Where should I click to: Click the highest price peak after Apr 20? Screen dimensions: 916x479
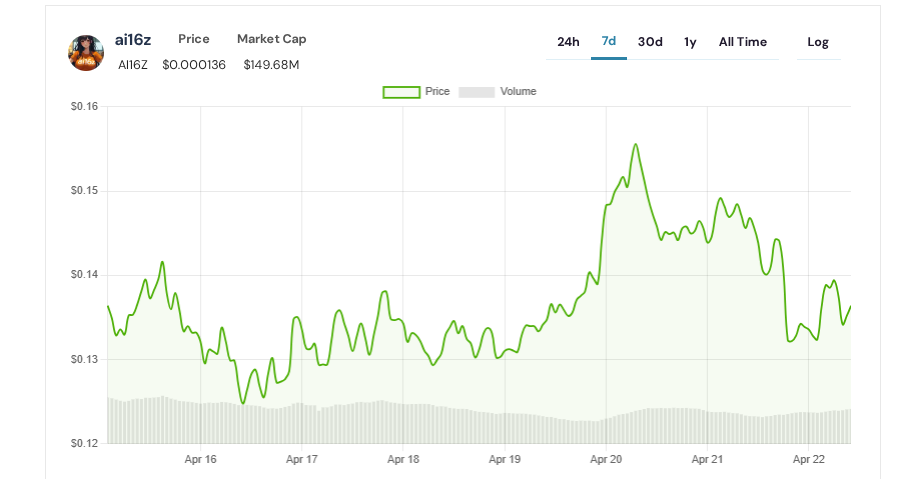coord(636,144)
